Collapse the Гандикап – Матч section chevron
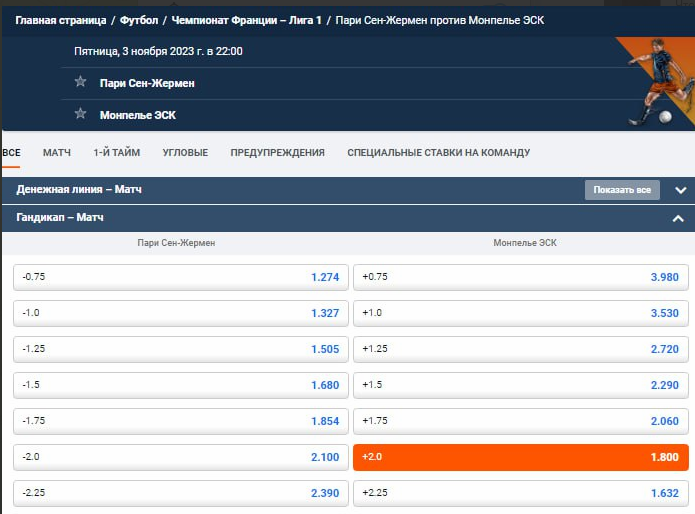 [678, 218]
